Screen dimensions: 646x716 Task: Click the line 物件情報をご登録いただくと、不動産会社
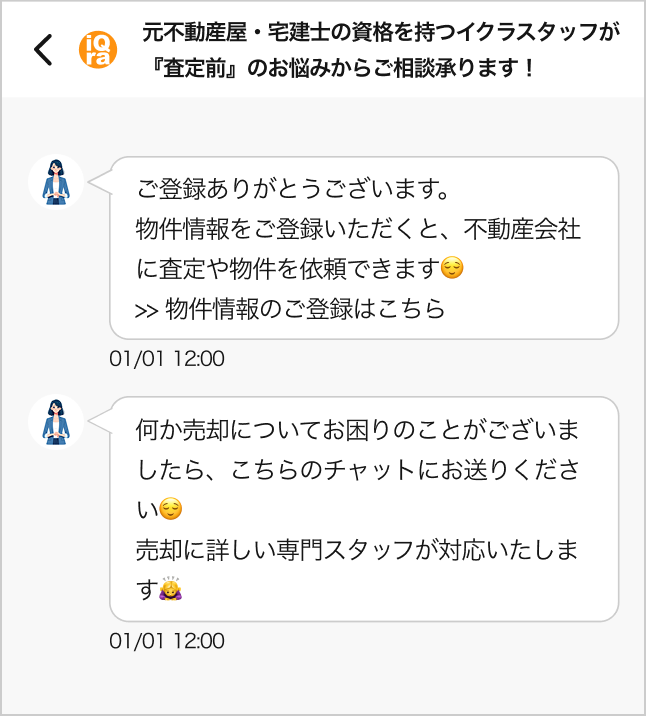click(x=358, y=229)
